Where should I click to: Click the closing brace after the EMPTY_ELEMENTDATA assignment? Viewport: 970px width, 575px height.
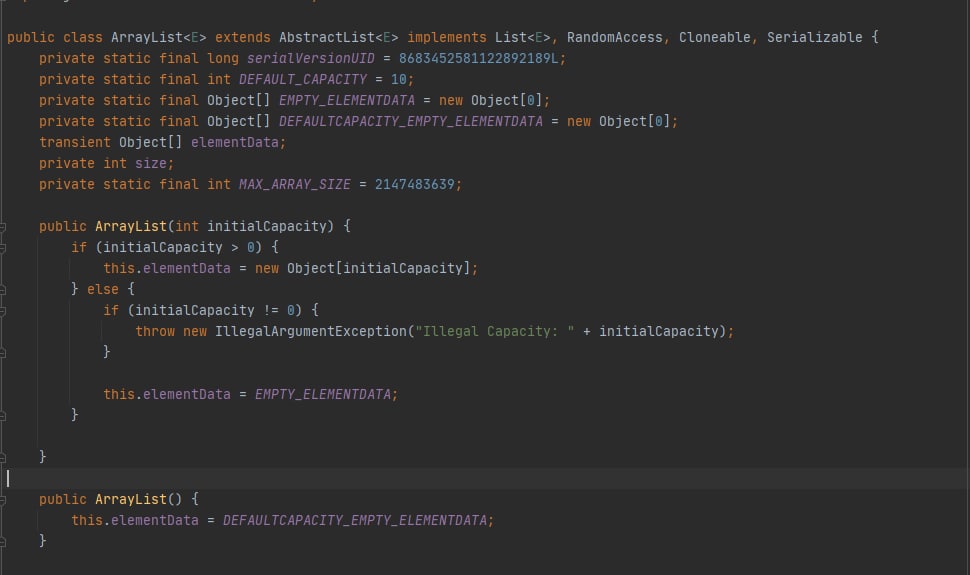(x=74, y=415)
